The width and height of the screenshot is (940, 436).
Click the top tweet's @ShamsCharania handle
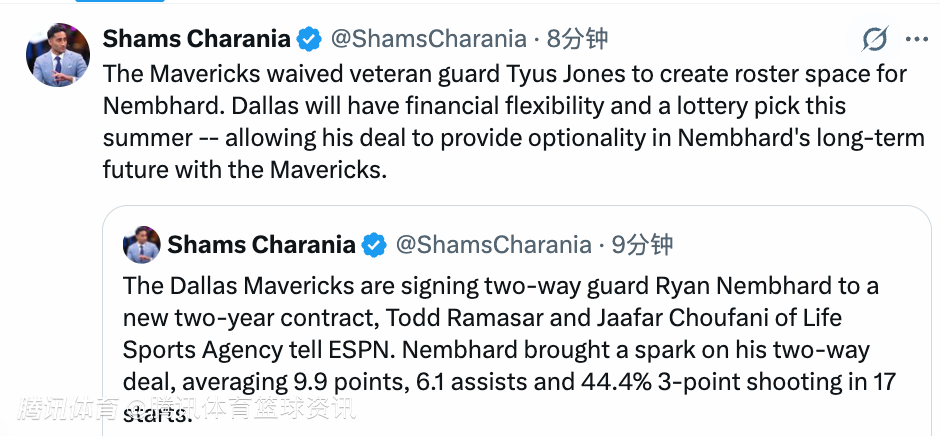point(428,39)
